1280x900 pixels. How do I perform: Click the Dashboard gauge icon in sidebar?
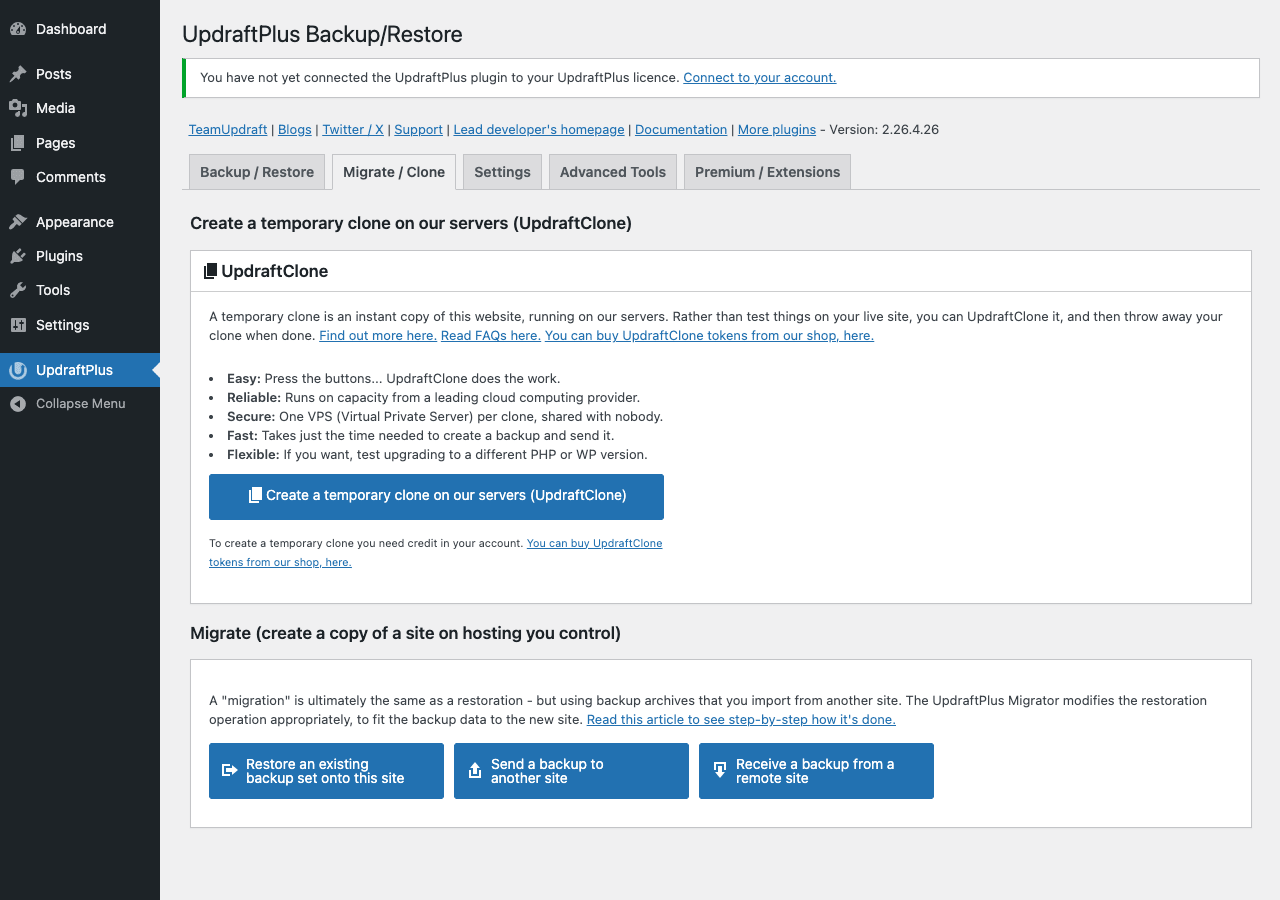[18, 29]
